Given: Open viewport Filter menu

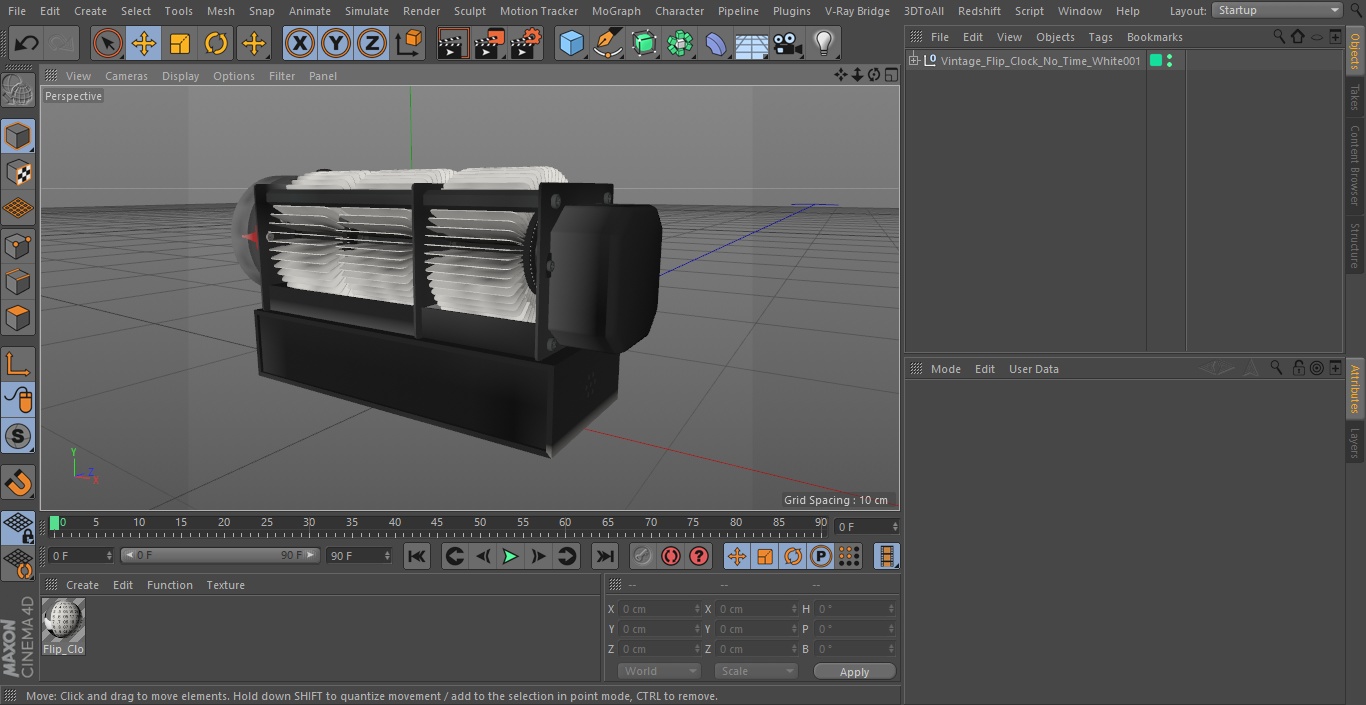Looking at the screenshot, I should (x=282, y=76).
